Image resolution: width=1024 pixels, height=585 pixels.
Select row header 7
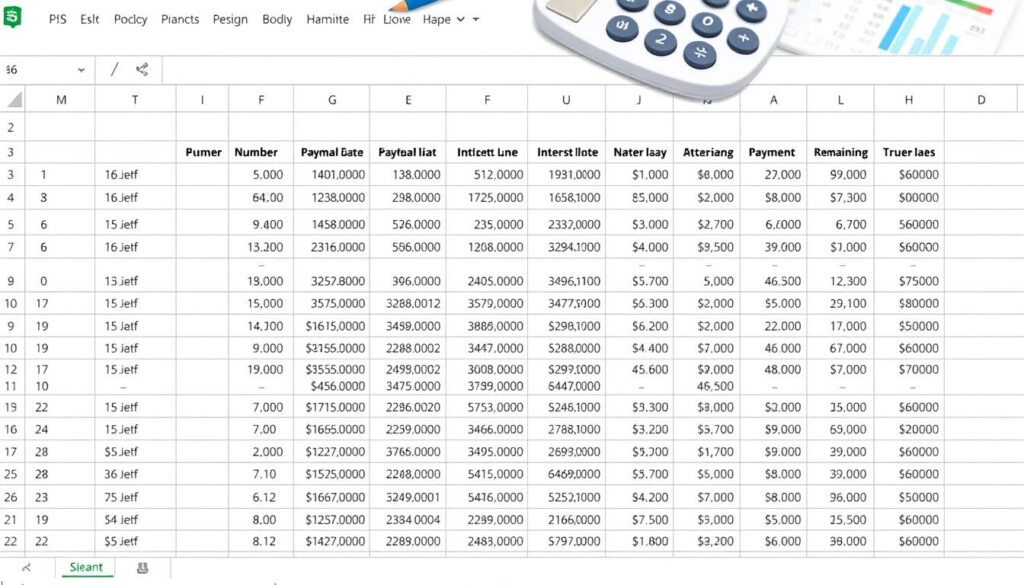[x=11, y=247]
